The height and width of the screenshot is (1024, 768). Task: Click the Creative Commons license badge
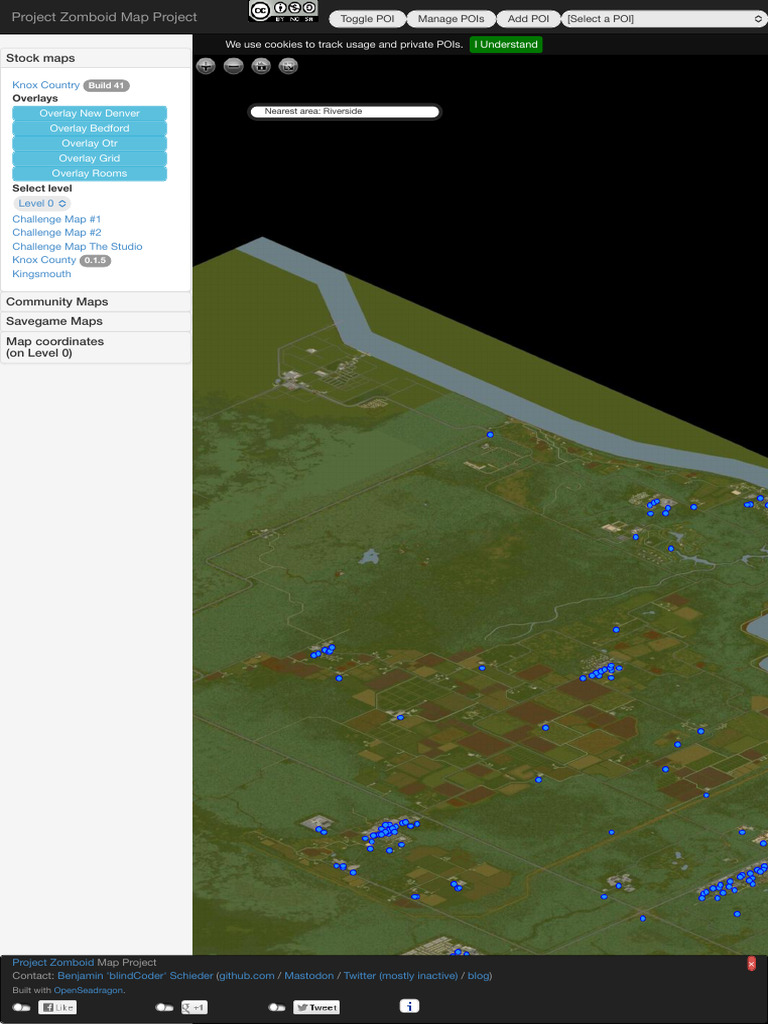pos(283,11)
